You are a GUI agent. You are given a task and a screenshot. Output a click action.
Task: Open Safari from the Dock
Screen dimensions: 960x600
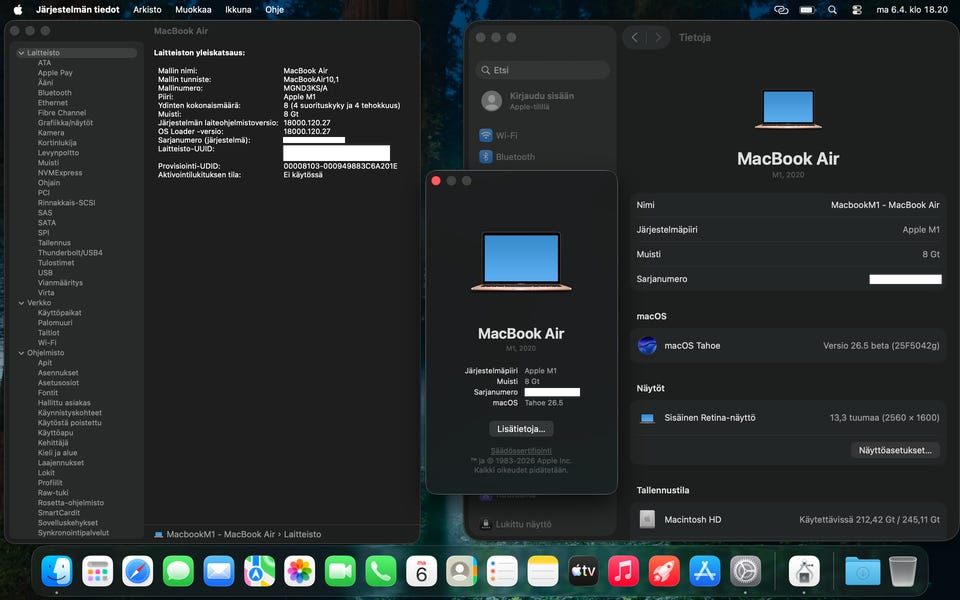pos(138,571)
